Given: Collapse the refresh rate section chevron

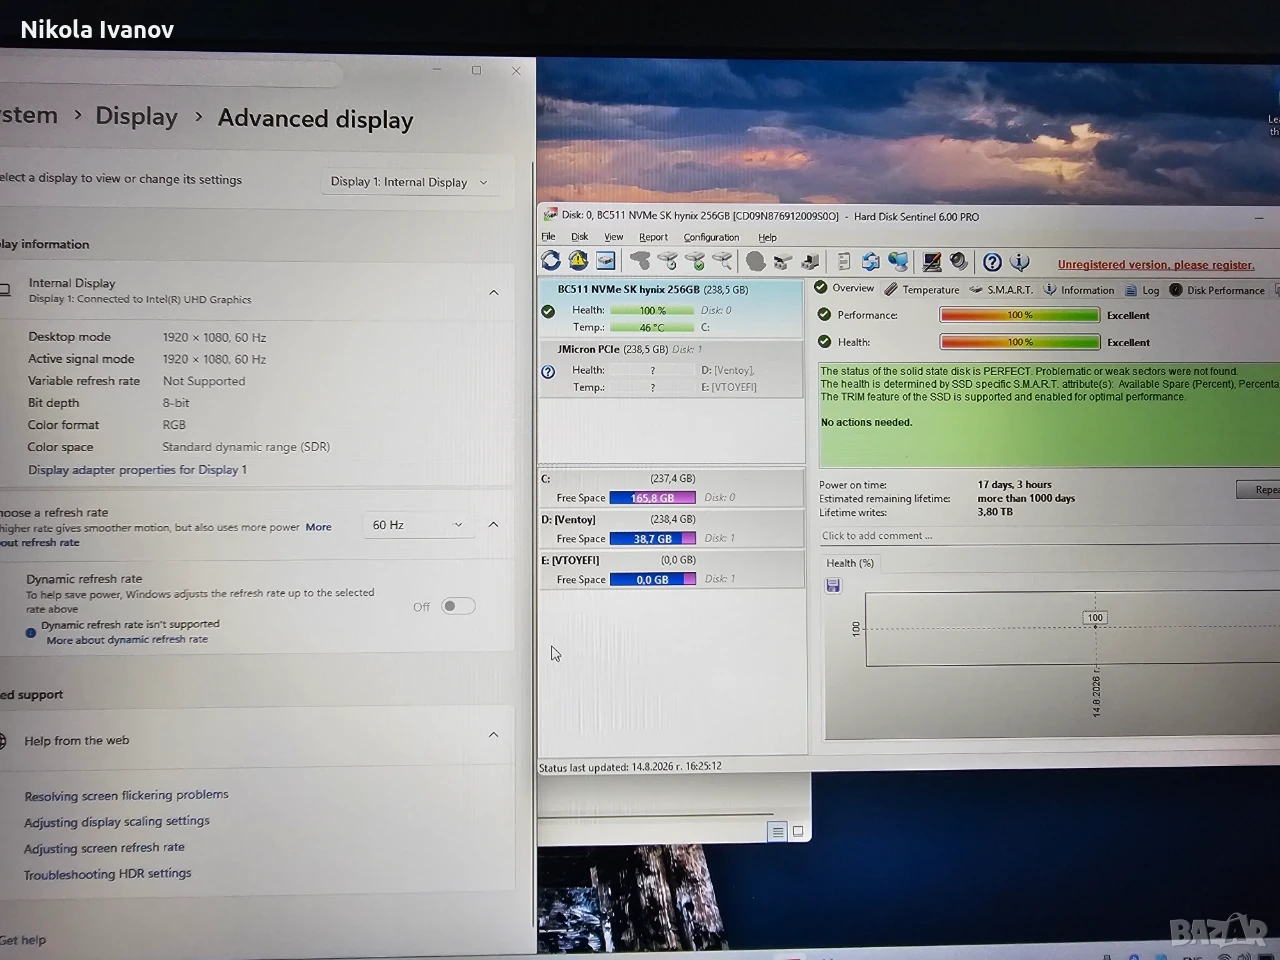Looking at the screenshot, I should tap(493, 524).
